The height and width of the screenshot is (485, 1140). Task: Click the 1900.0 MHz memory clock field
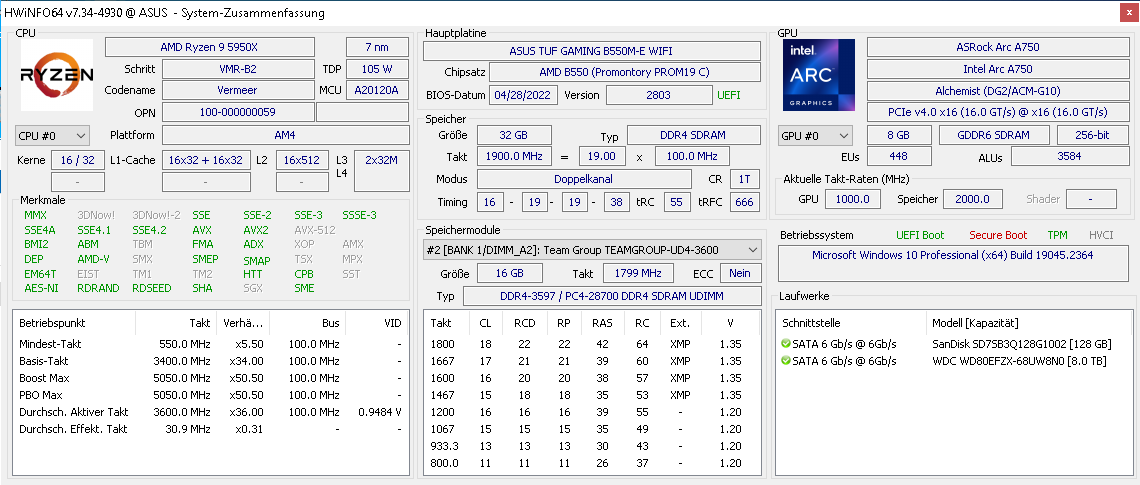pos(513,156)
